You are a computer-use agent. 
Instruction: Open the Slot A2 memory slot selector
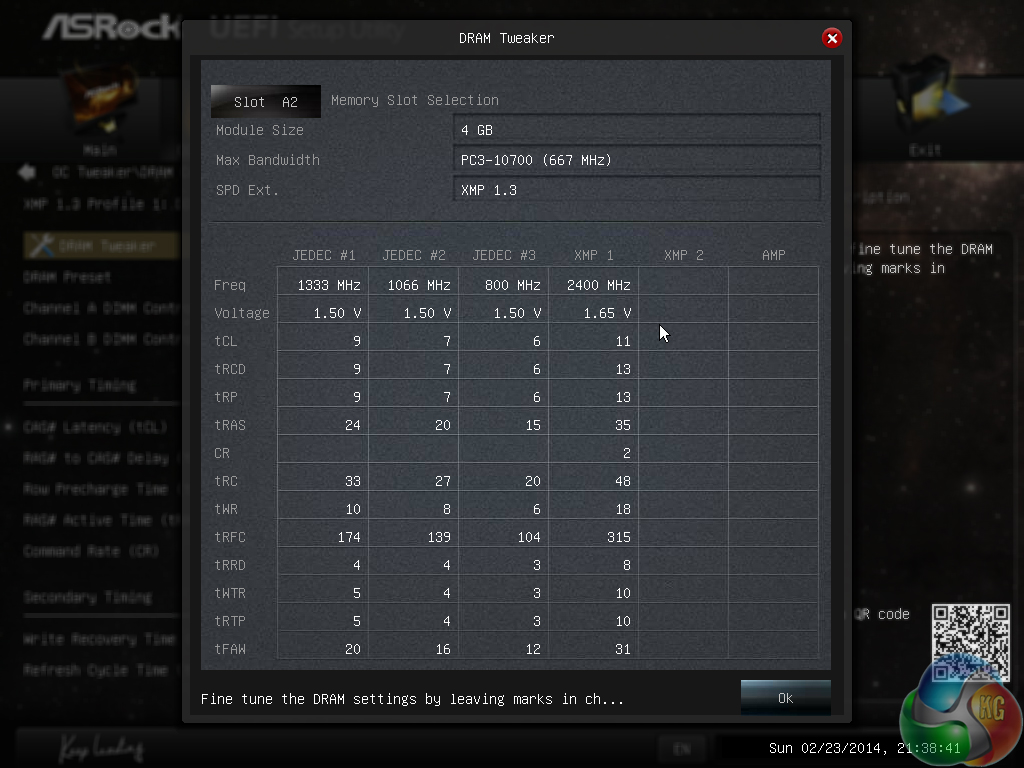pyautogui.click(x=266, y=101)
